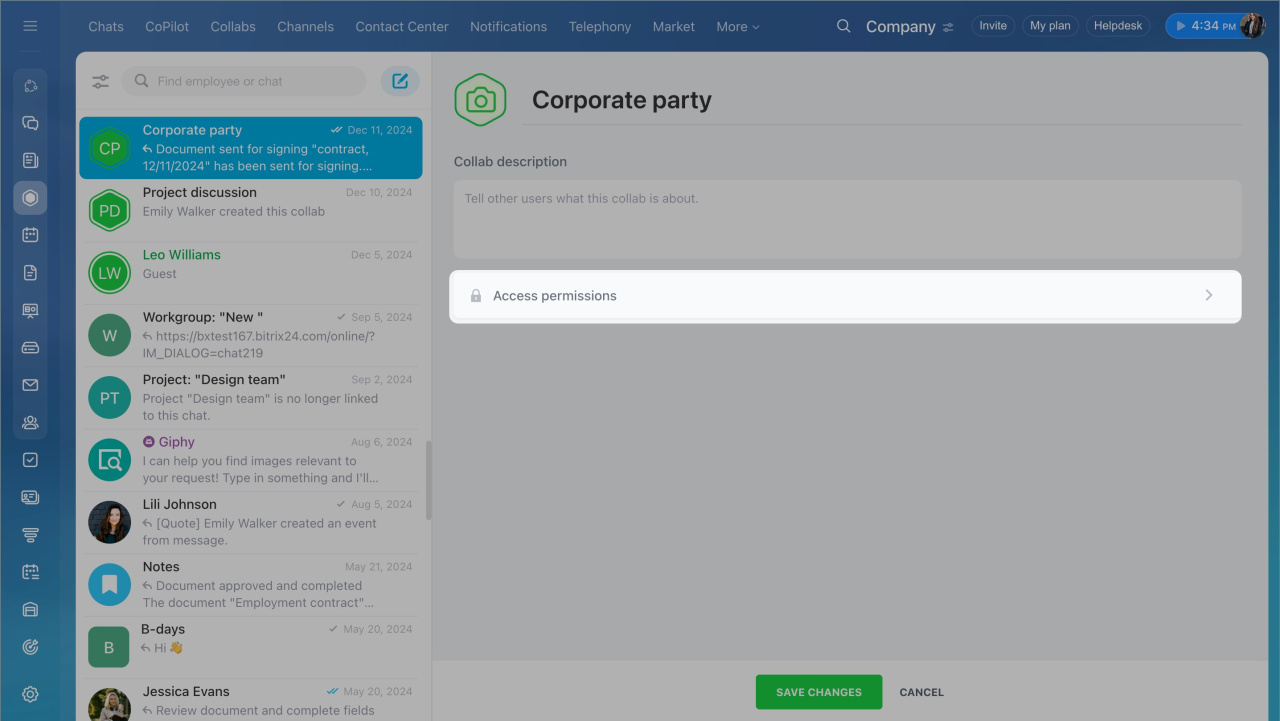This screenshot has height=721, width=1280.
Task: Open chat list filter settings icon
Action: [x=101, y=82]
